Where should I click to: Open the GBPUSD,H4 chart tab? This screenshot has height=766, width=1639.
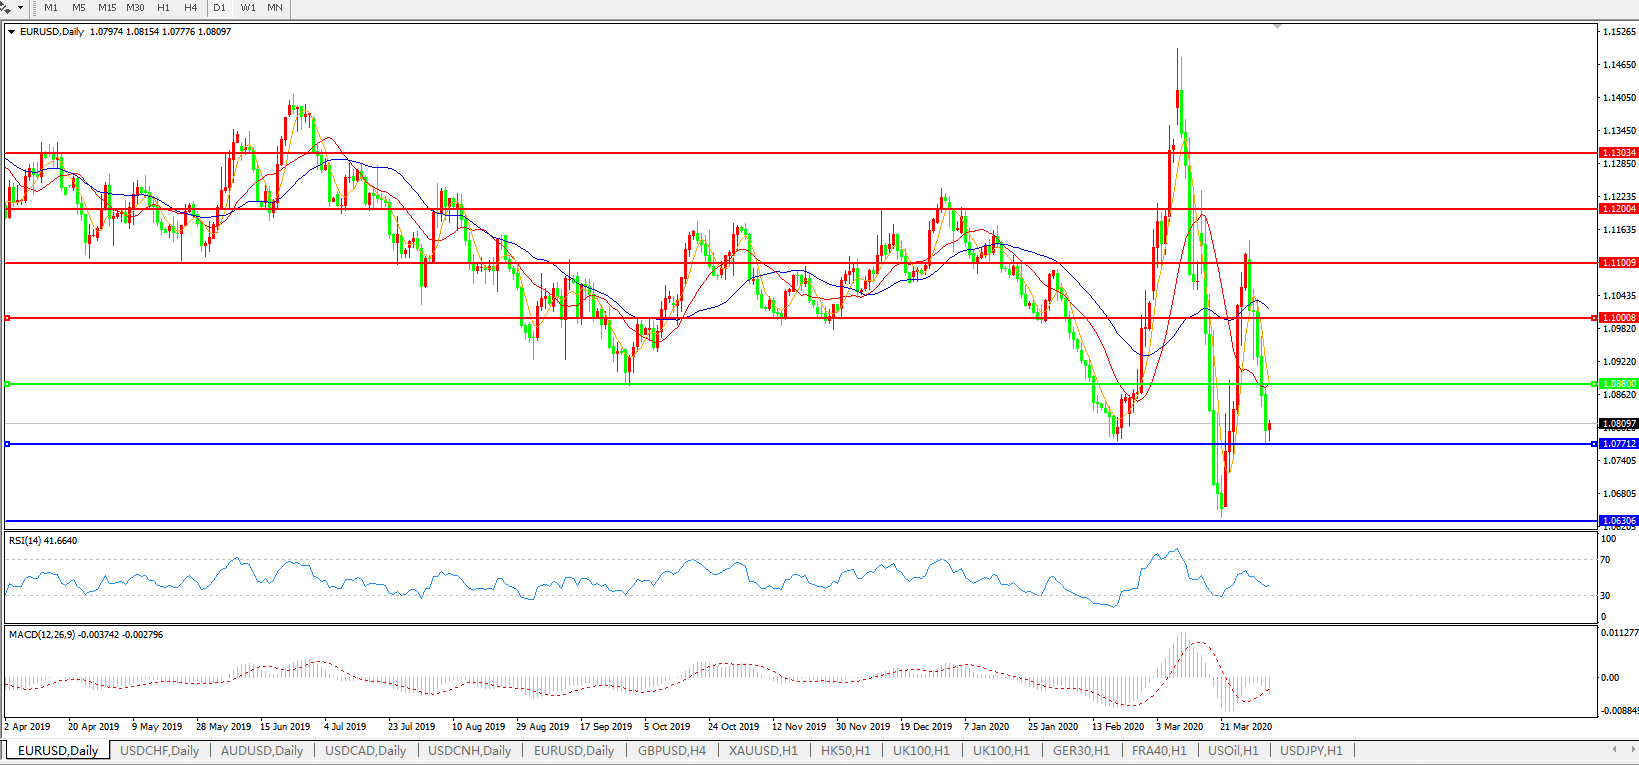pyautogui.click(x=672, y=750)
